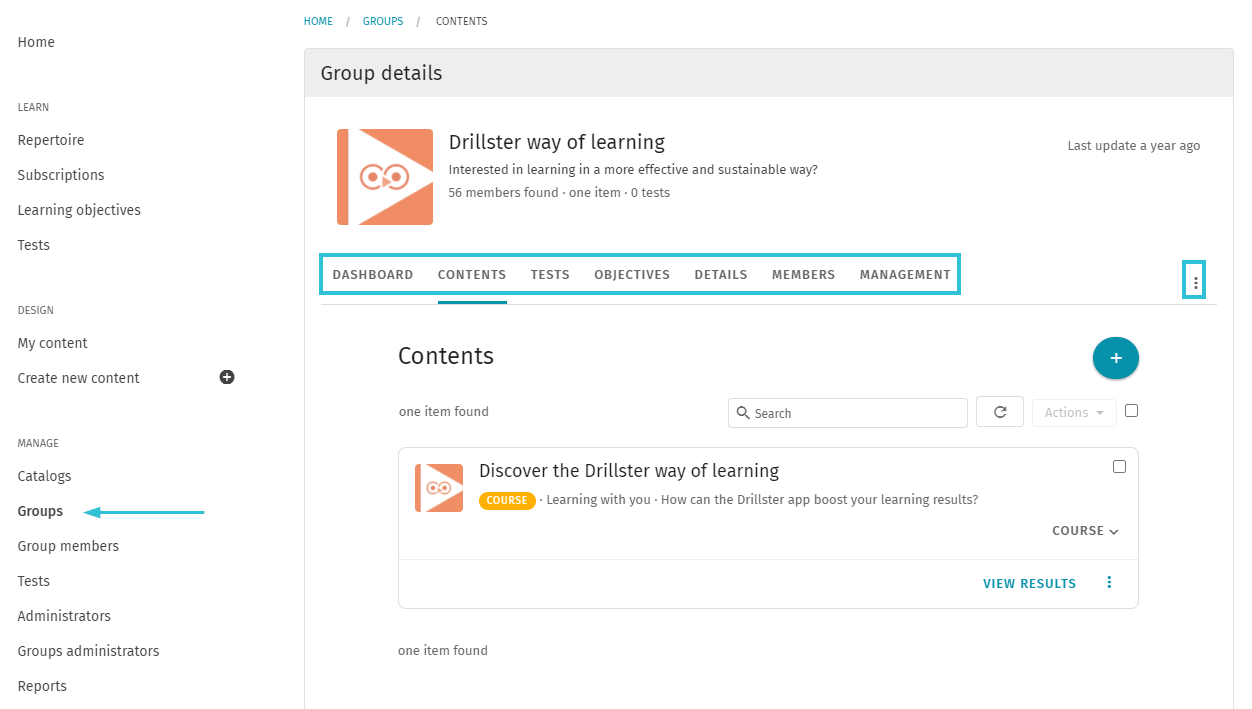Click the Discover course thumbnail icon
The height and width of the screenshot is (709, 1252).
tap(439, 487)
